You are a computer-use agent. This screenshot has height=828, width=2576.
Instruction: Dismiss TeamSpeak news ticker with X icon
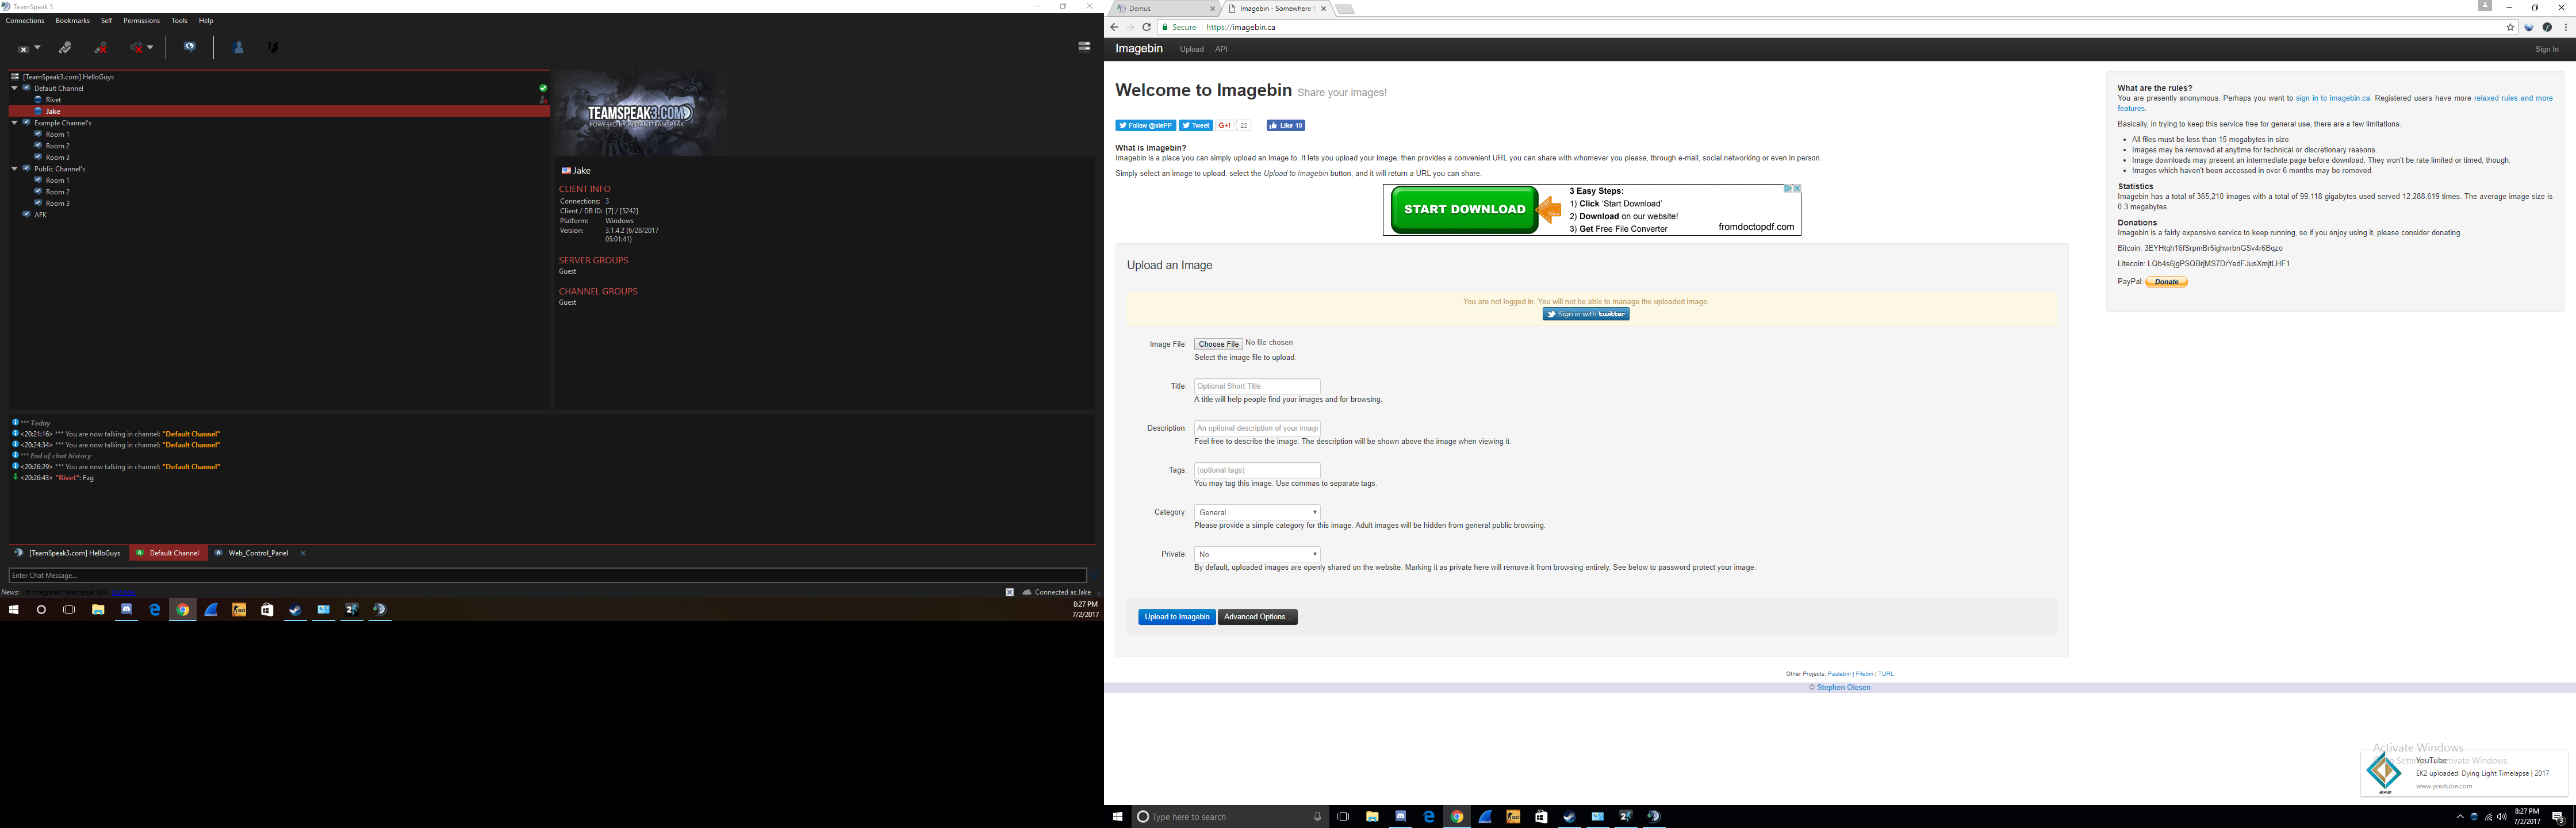click(1009, 592)
